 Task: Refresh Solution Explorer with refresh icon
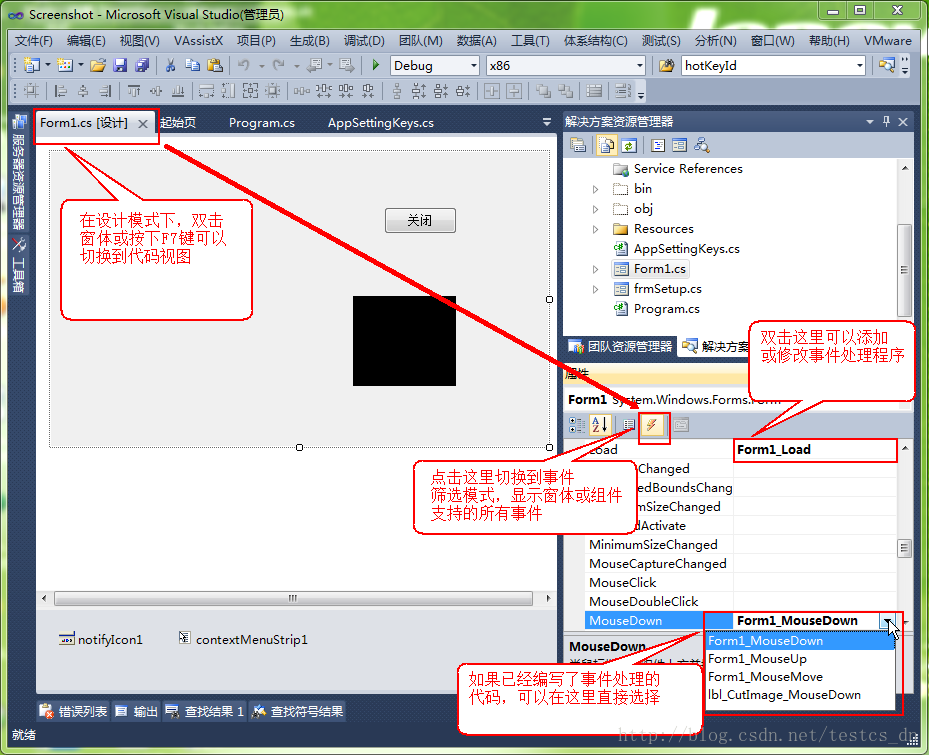[x=629, y=145]
